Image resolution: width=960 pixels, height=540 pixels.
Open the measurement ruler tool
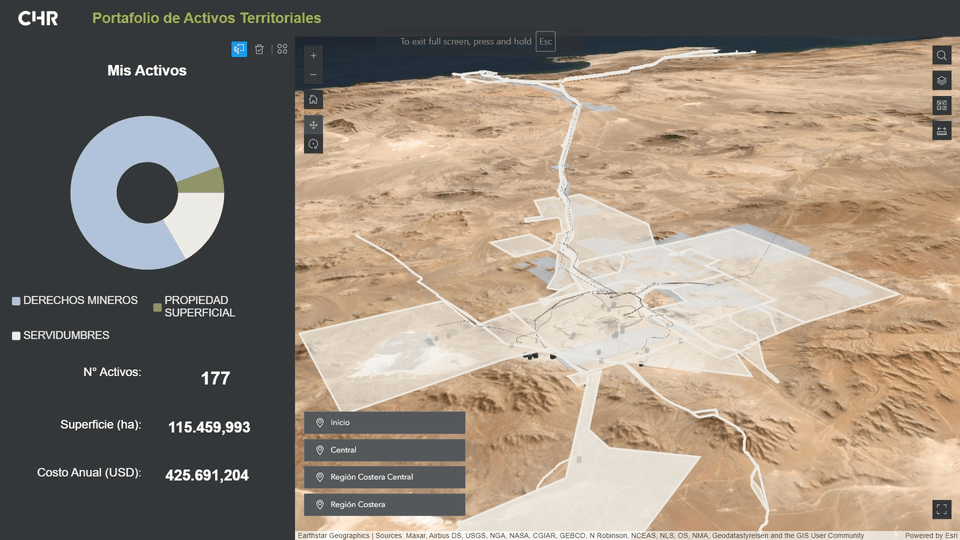(941, 130)
